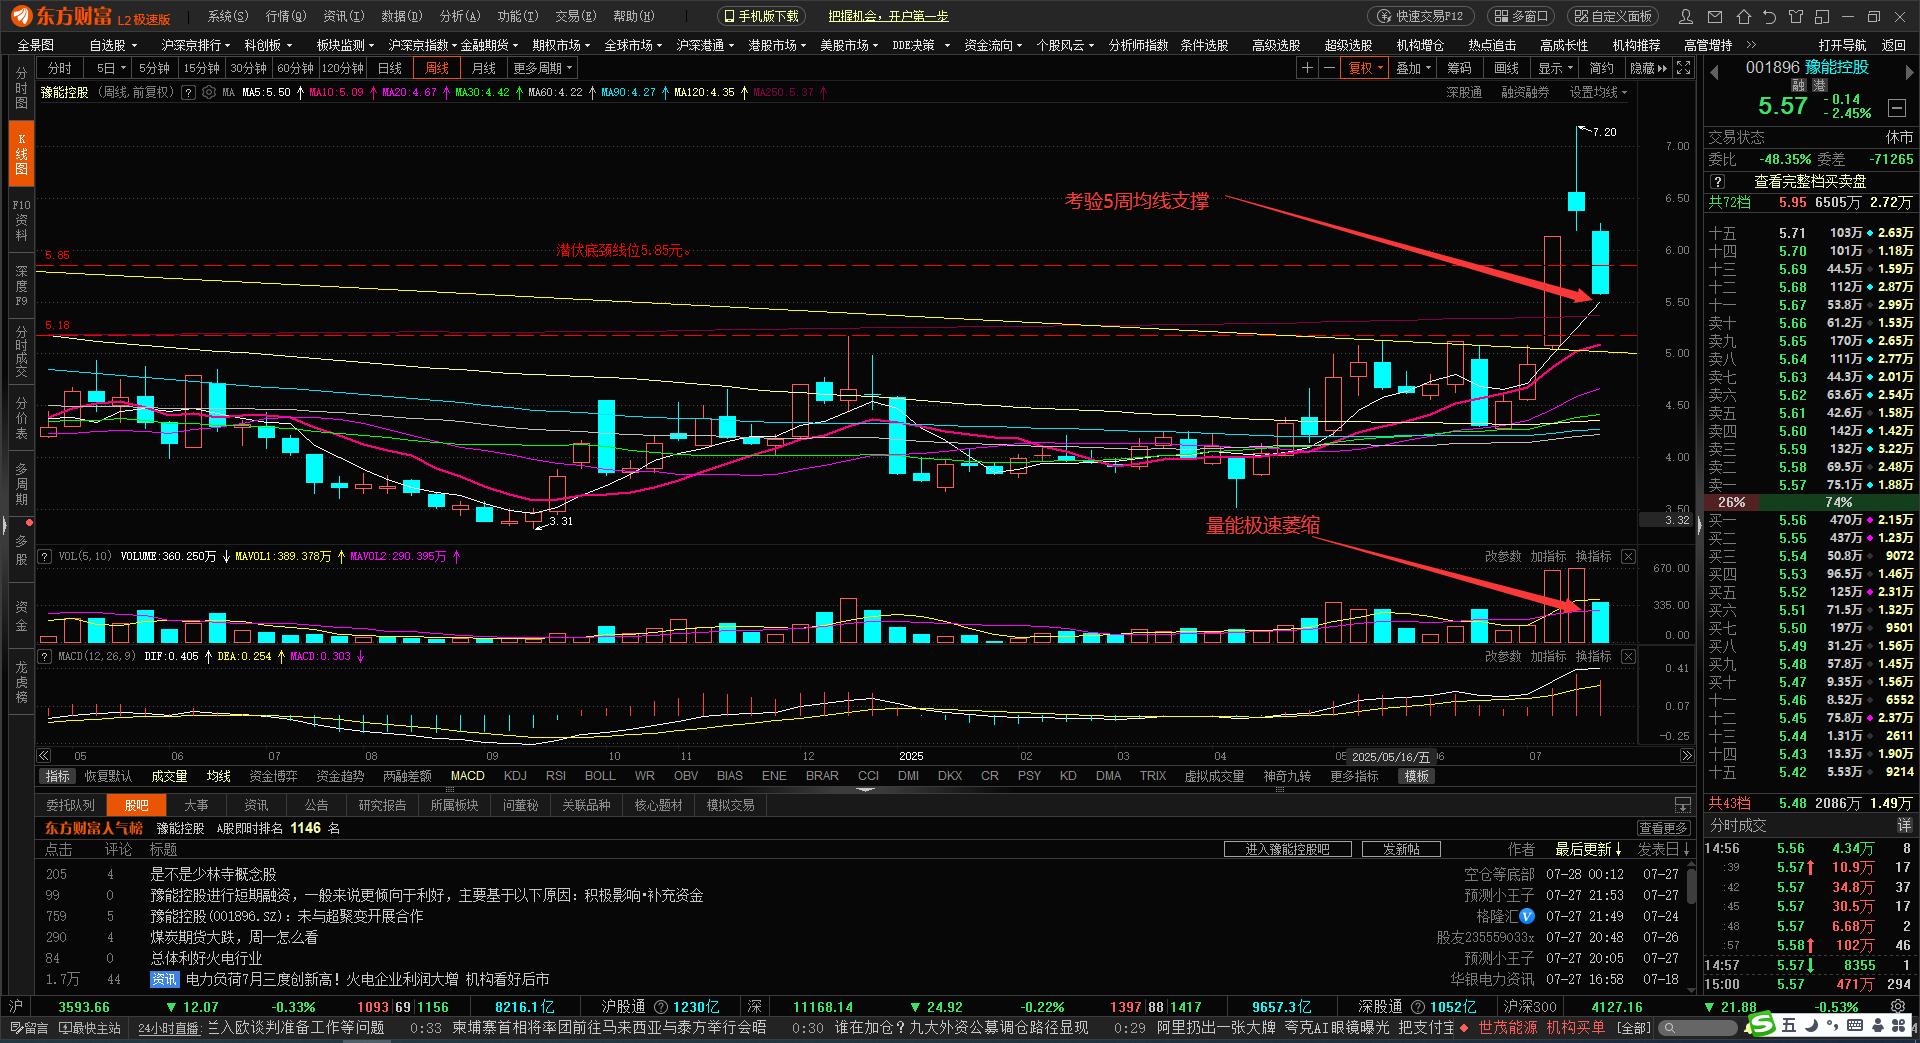Collapse quote panel minus box icon
The height and width of the screenshot is (1043, 1920).
pyautogui.click(x=1897, y=107)
